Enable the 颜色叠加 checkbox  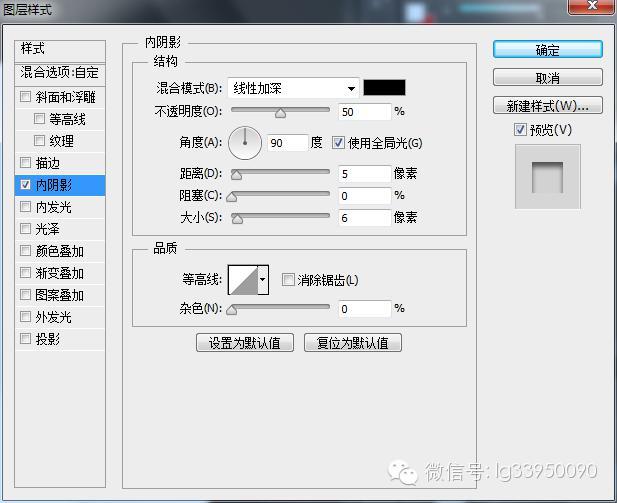point(26,251)
